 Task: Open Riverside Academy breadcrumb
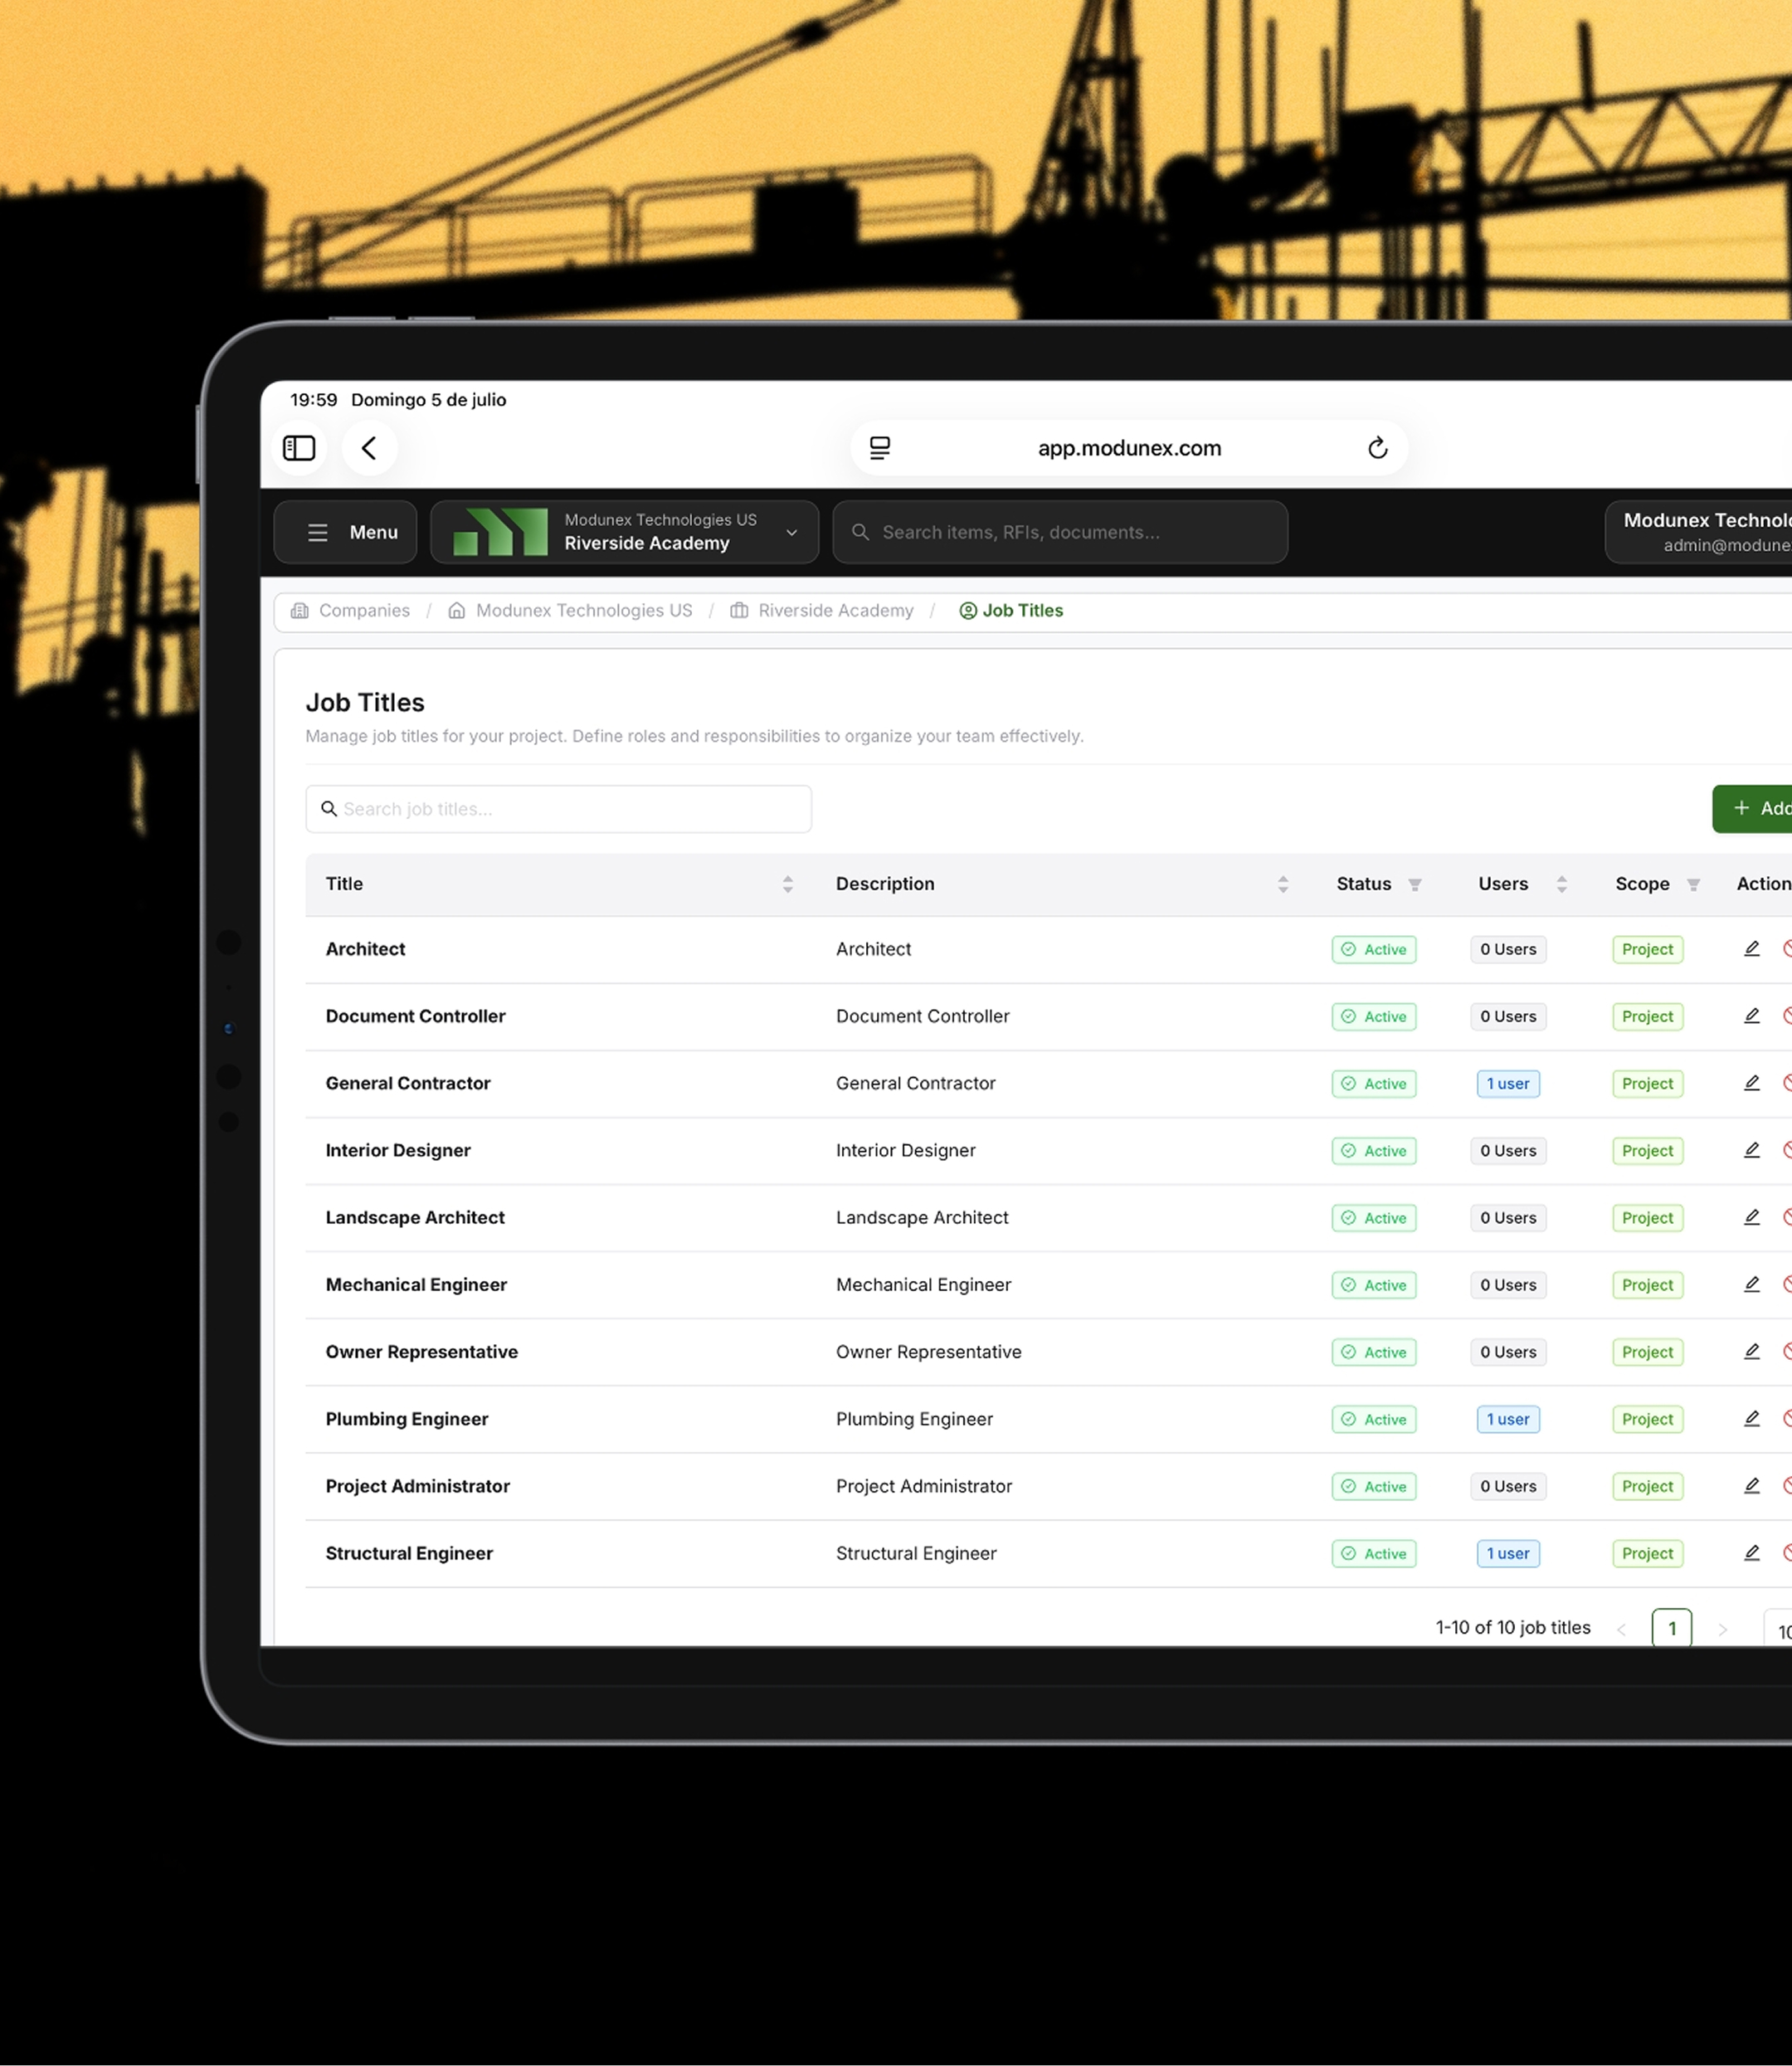click(822, 611)
